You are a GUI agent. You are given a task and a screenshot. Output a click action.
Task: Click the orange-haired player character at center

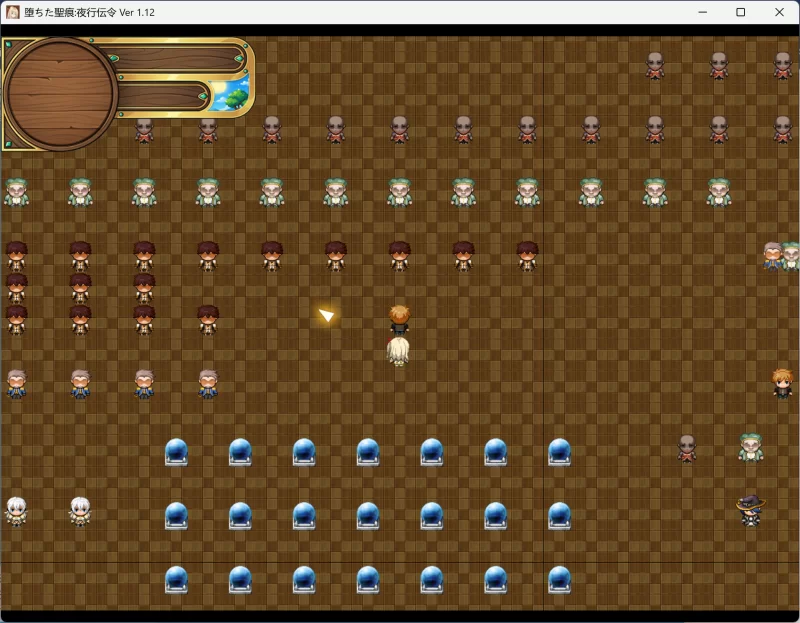pyautogui.click(x=399, y=319)
